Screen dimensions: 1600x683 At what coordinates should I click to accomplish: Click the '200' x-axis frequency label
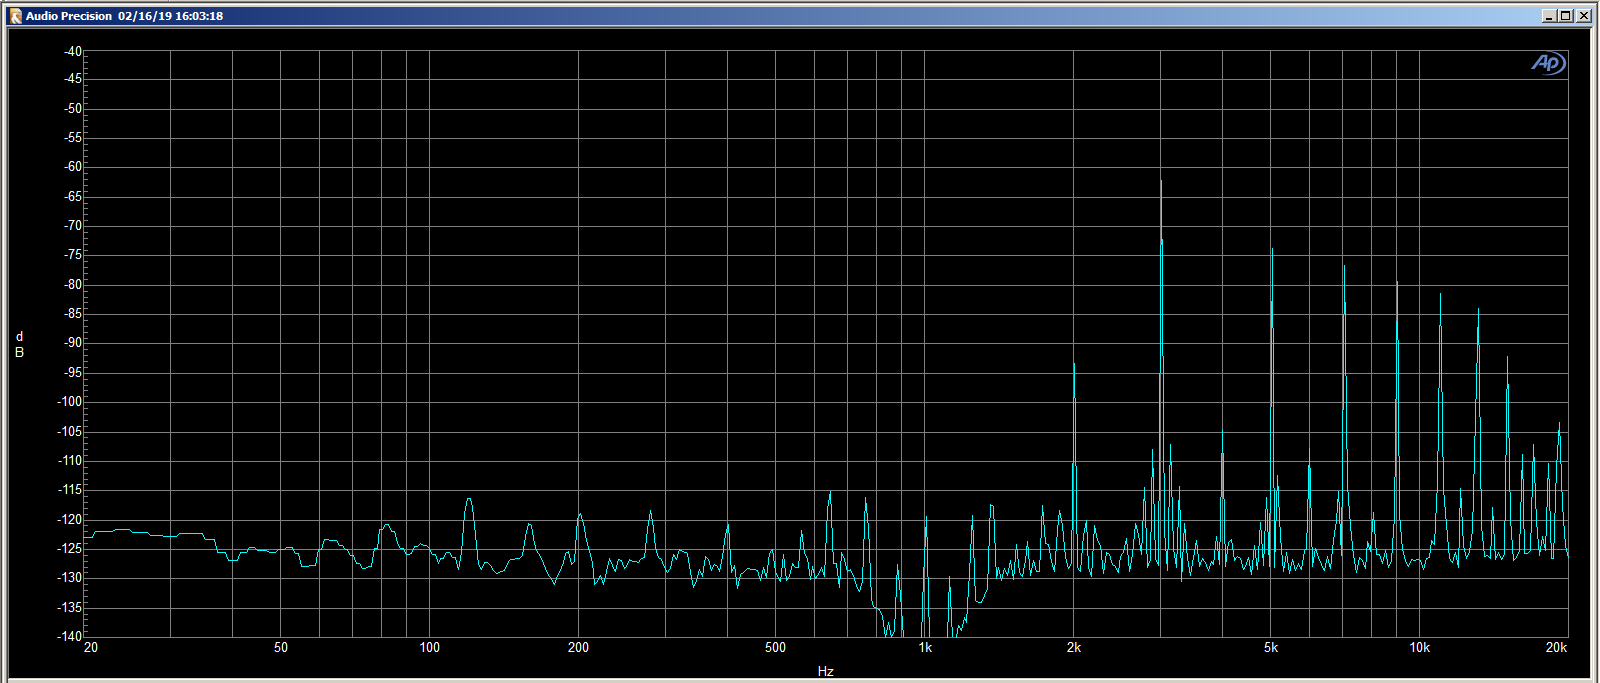(578, 648)
